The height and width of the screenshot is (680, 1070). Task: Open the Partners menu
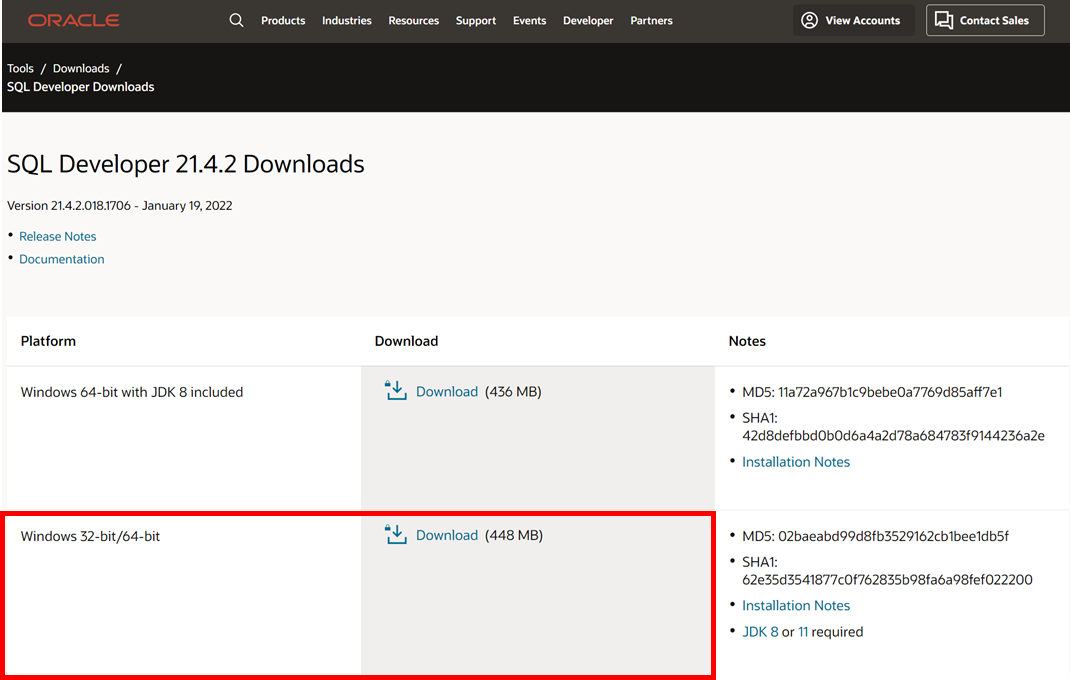pyautogui.click(x=652, y=20)
